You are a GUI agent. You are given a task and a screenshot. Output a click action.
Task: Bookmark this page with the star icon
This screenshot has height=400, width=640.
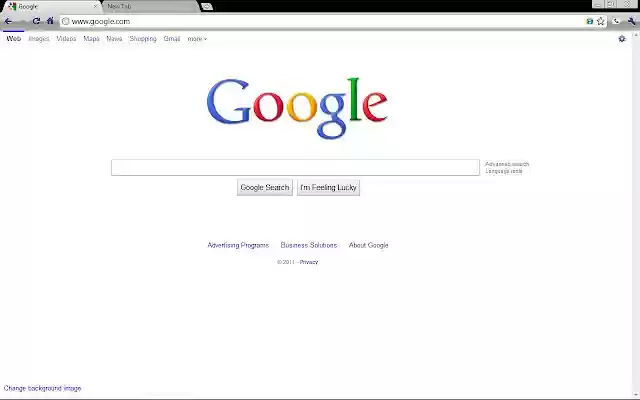(x=600, y=21)
